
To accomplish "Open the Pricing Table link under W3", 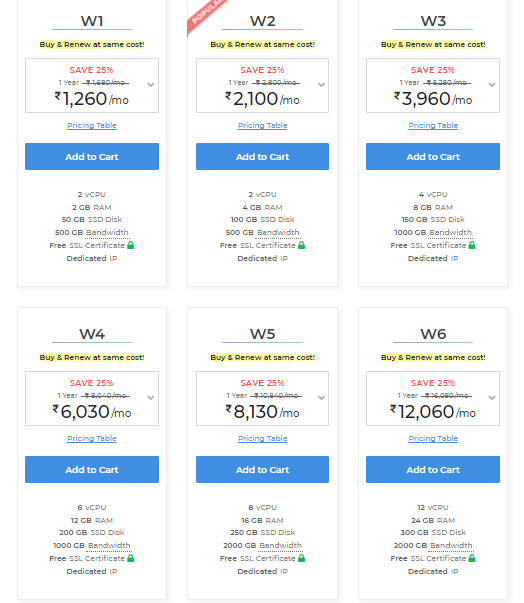I will pos(433,125).
